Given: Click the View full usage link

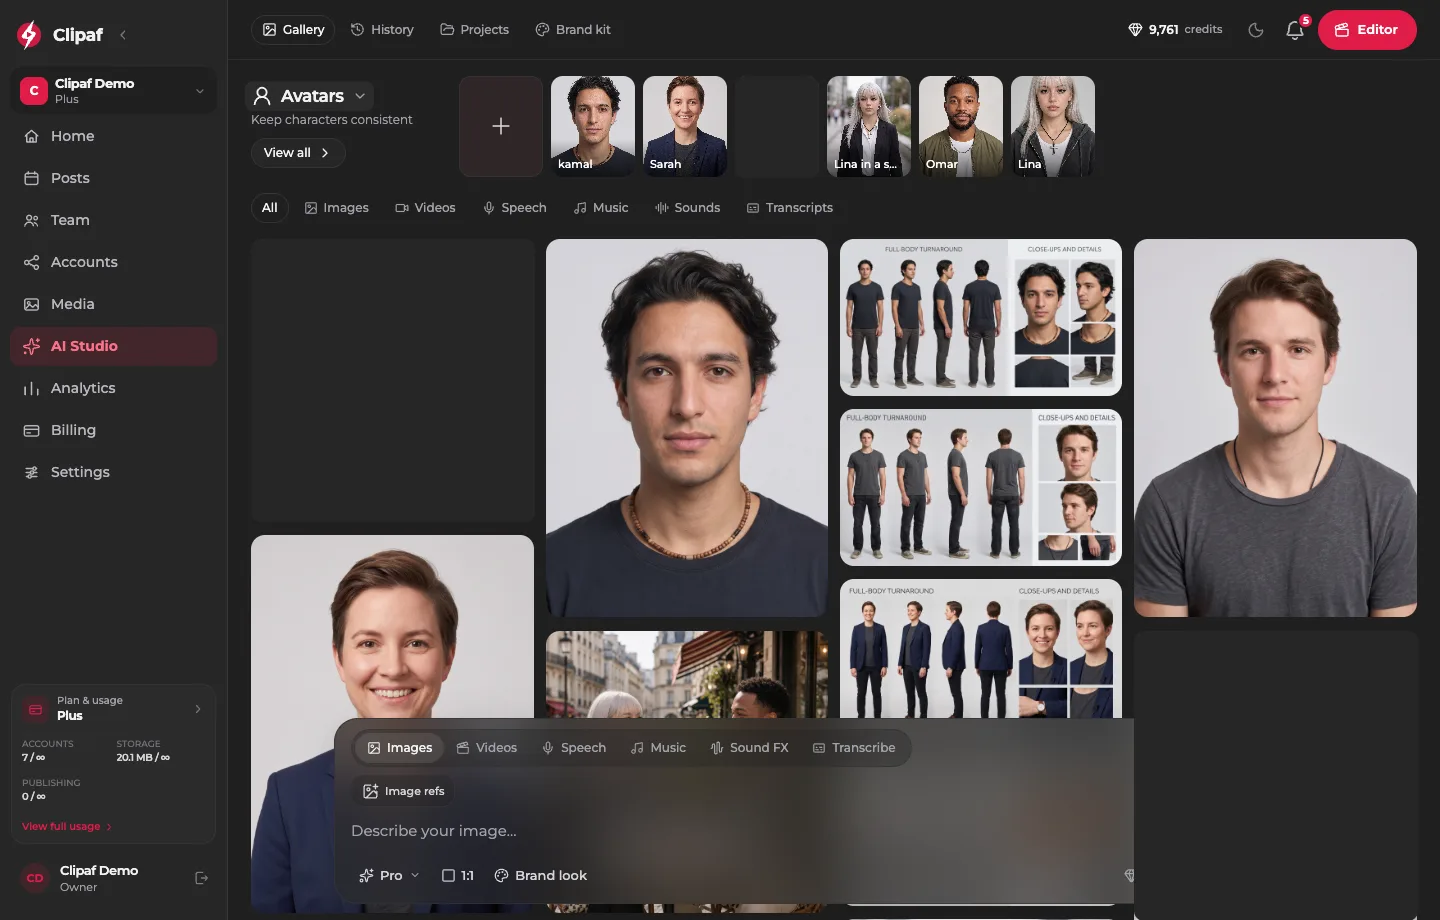Looking at the screenshot, I should (x=67, y=827).
